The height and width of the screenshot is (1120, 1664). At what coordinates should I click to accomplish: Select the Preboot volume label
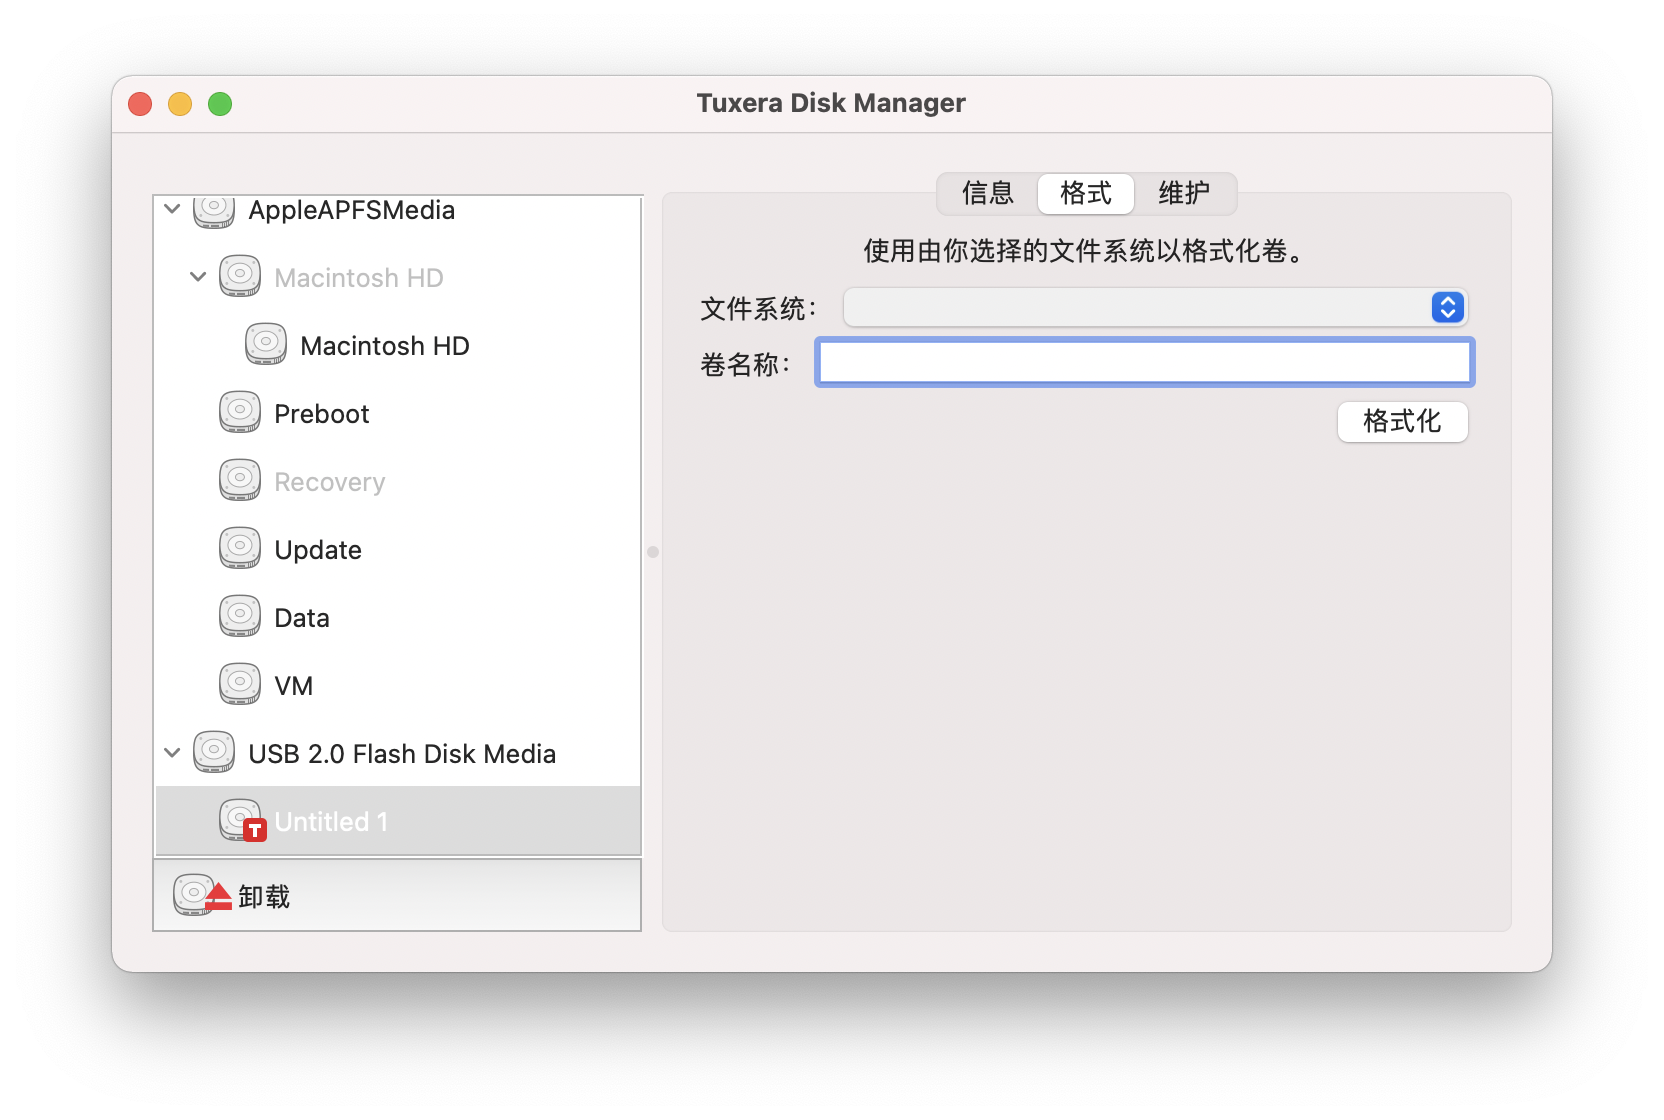[x=322, y=414]
